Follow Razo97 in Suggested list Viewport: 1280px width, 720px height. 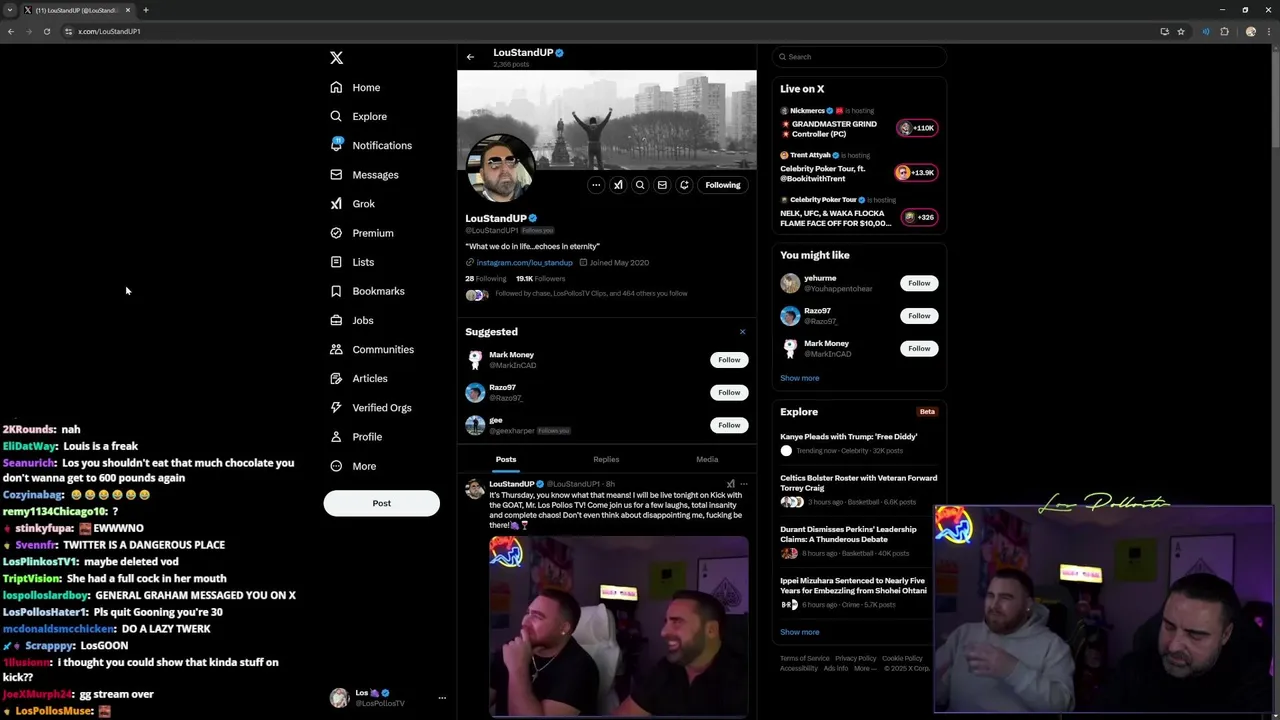[x=729, y=392]
